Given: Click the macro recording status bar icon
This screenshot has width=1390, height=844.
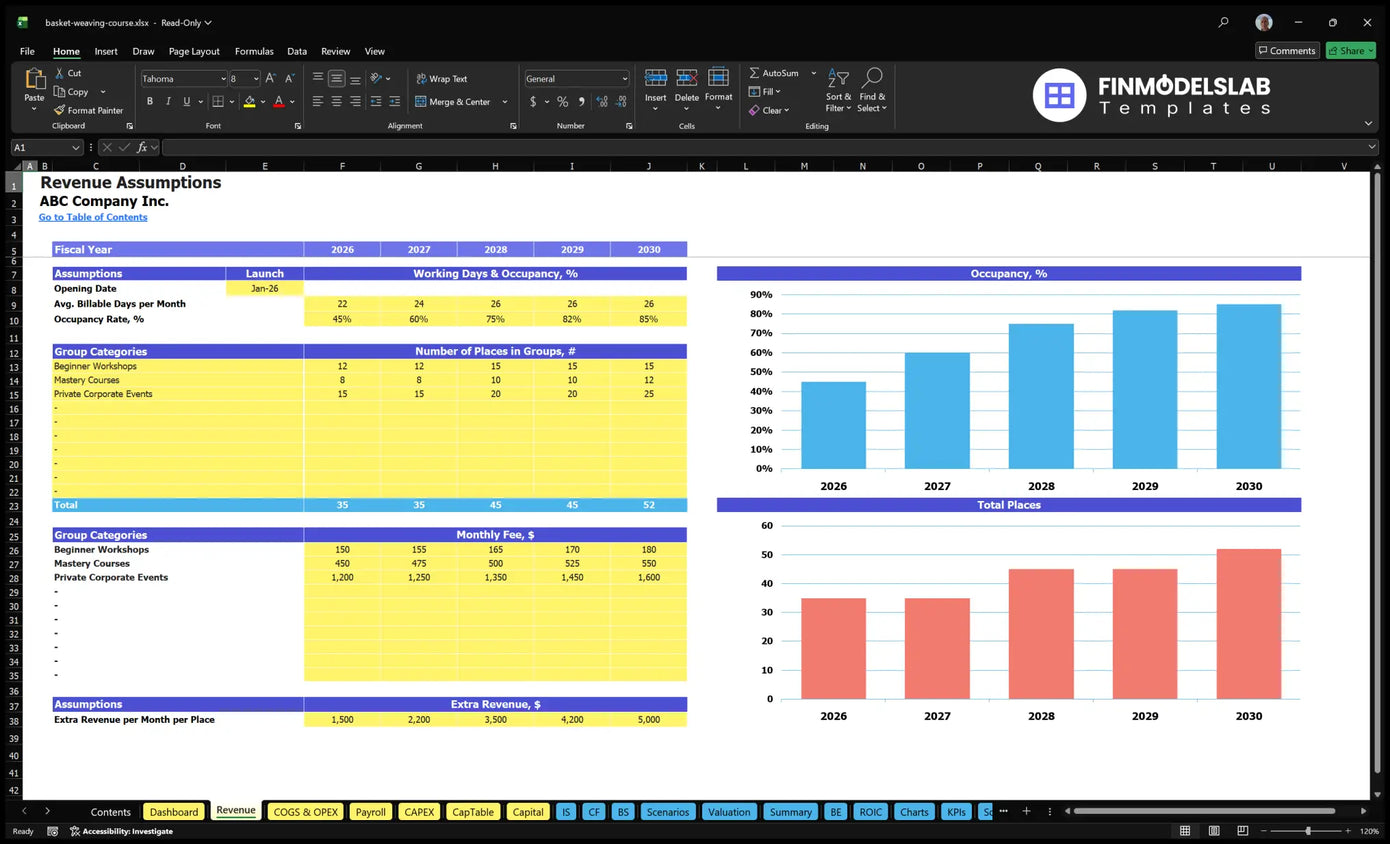Looking at the screenshot, I should pos(52,831).
